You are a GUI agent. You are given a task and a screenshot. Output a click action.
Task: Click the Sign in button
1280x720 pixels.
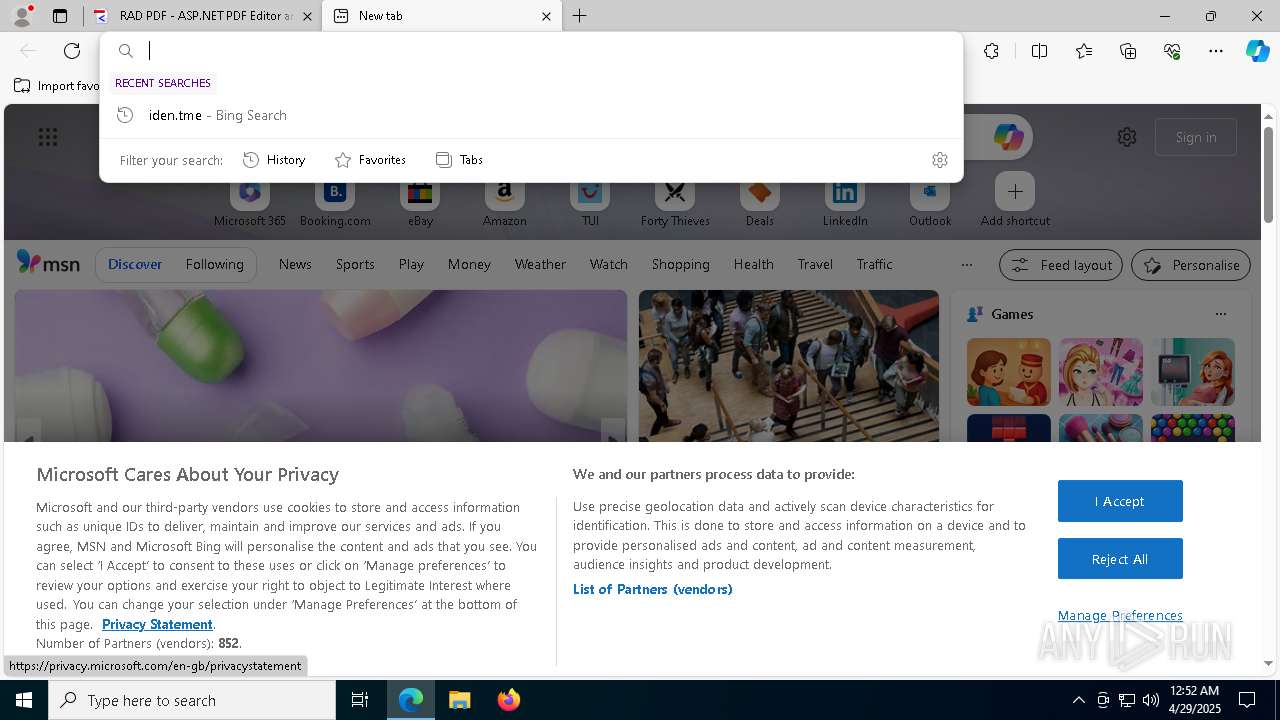(x=1196, y=137)
